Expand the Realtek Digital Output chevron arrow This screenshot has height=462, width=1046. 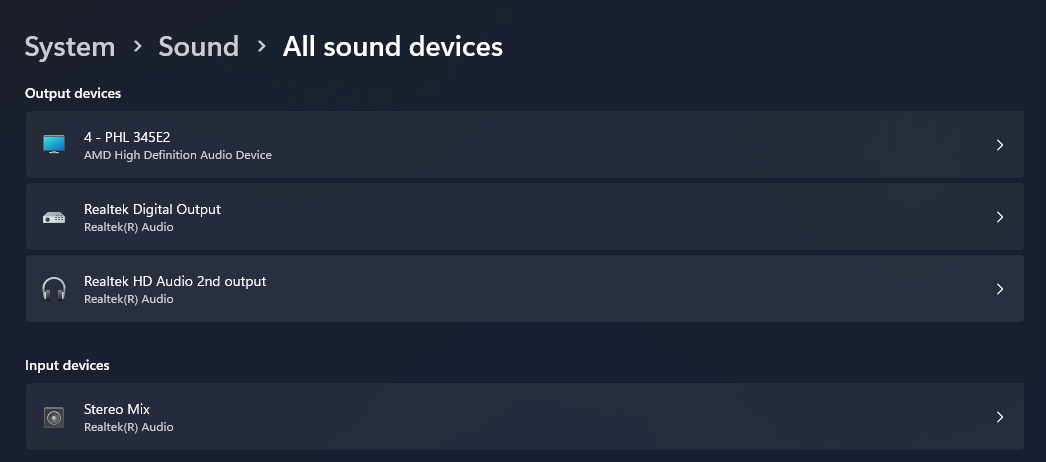tap(999, 217)
